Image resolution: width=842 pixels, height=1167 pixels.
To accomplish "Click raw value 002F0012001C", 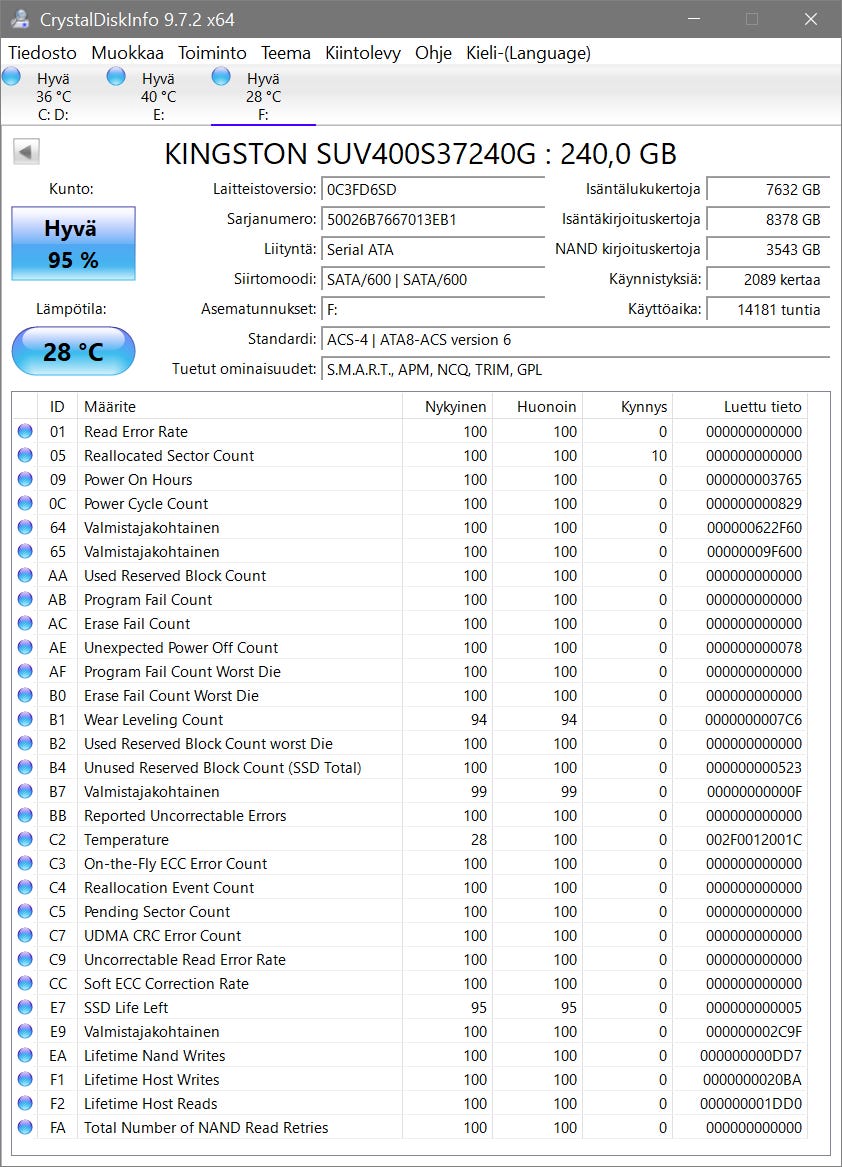I will [x=753, y=840].
